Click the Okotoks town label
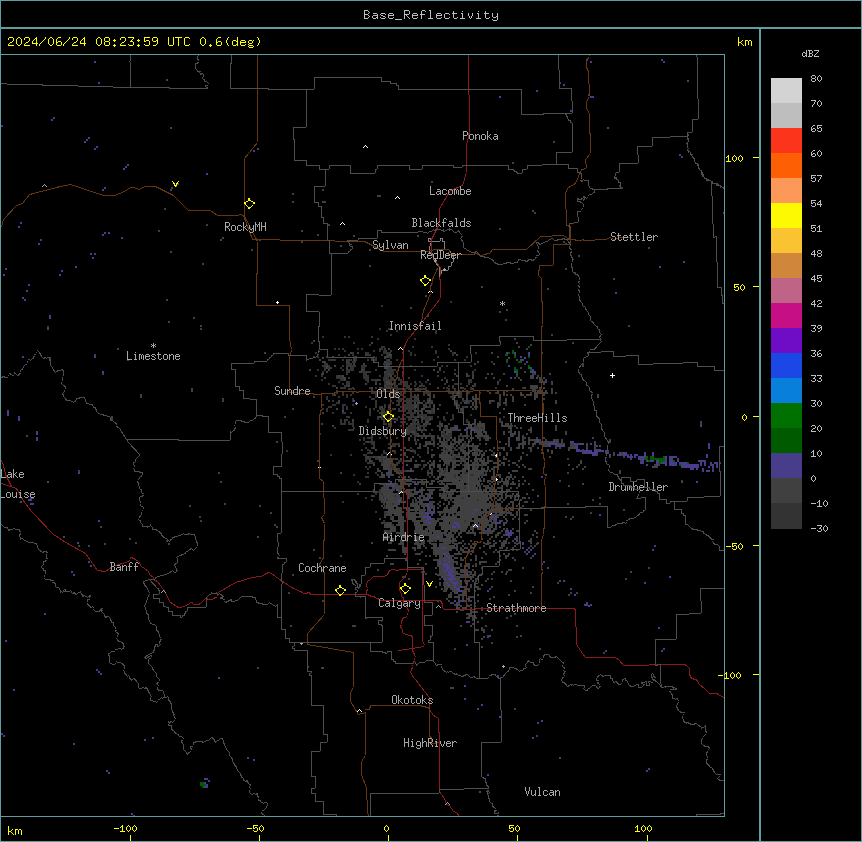The height and width of the screenshot is (842, 862). click(412, 700)
